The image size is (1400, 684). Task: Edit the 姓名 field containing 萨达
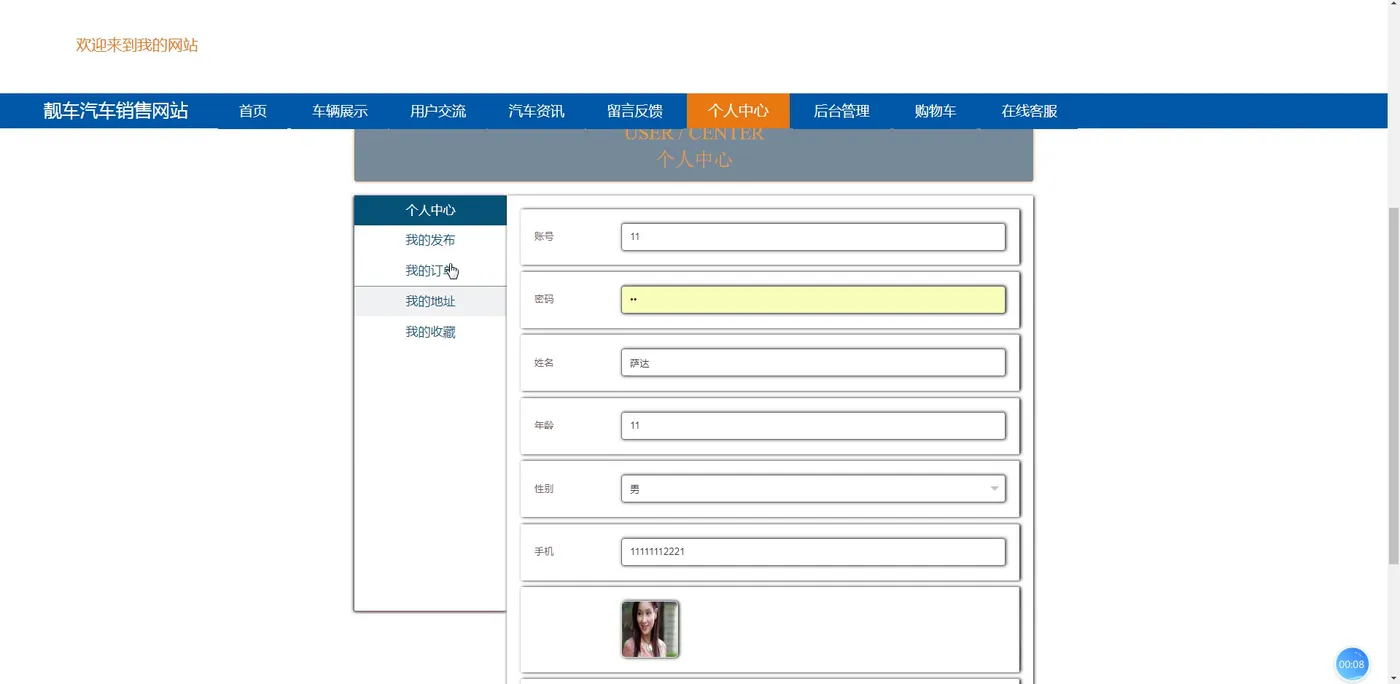[813, 363]
